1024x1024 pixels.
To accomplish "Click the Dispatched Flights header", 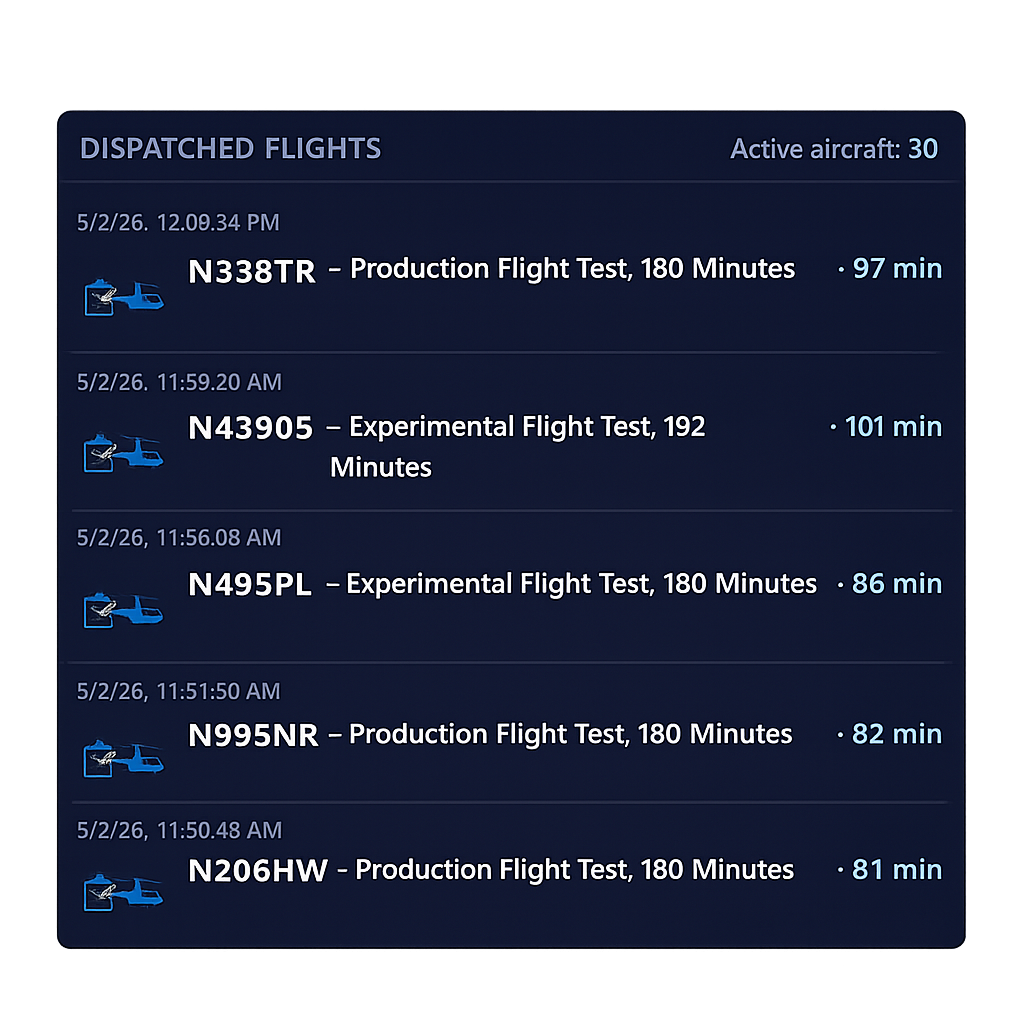I will tap(231, 149).
